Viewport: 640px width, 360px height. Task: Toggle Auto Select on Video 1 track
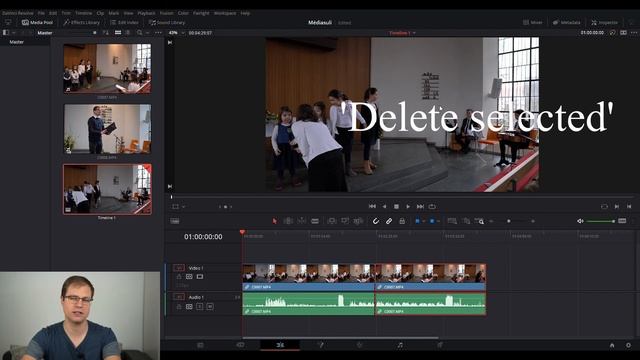[189, 277]
